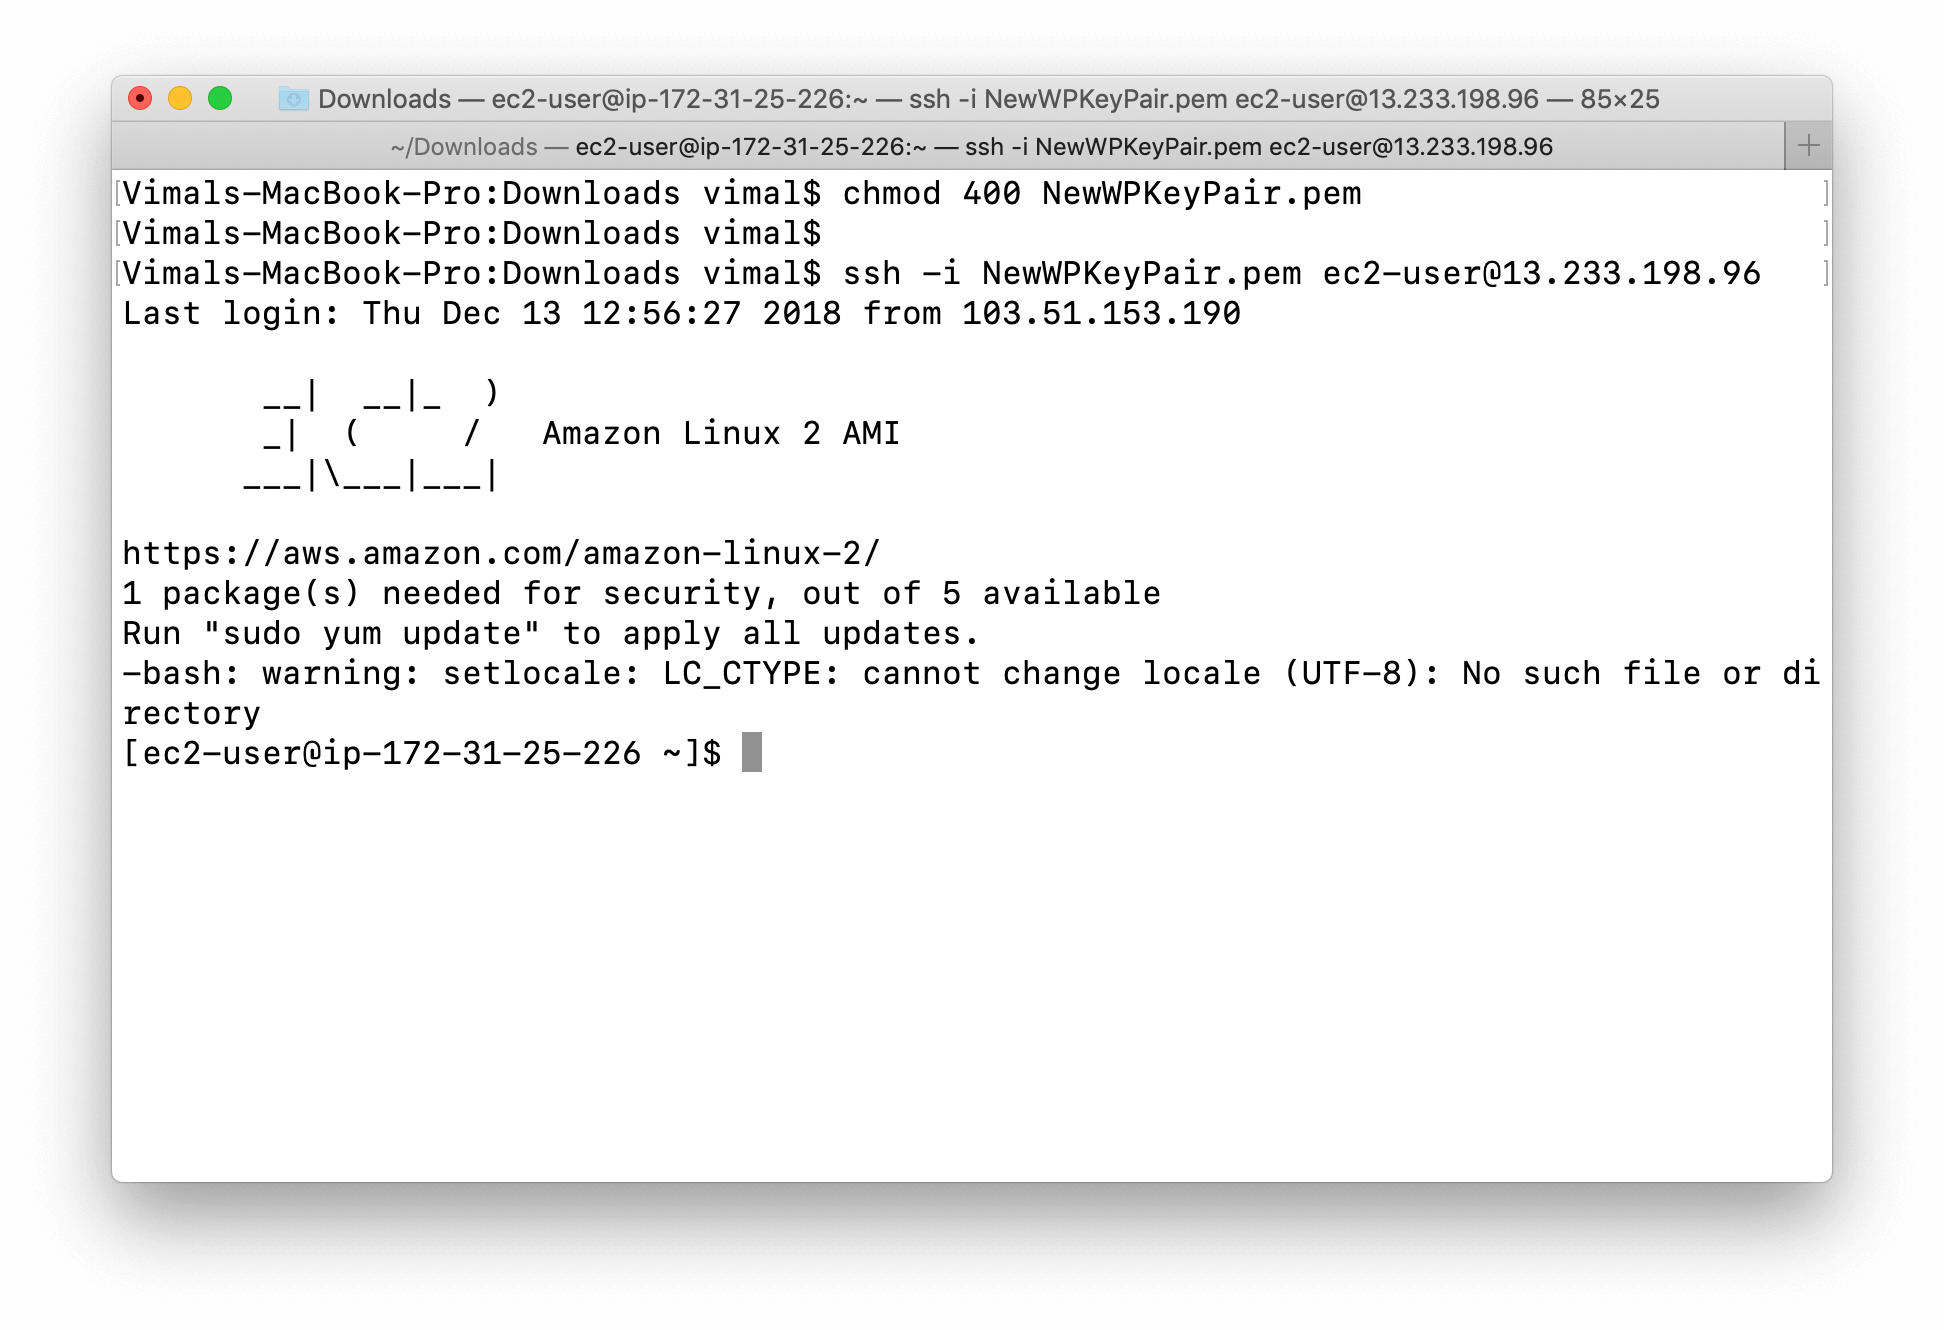Screen dimensions: 1944x1330
Task: Click the Last login Thu Dec 13 line
Action: click(x=681, y=313)
